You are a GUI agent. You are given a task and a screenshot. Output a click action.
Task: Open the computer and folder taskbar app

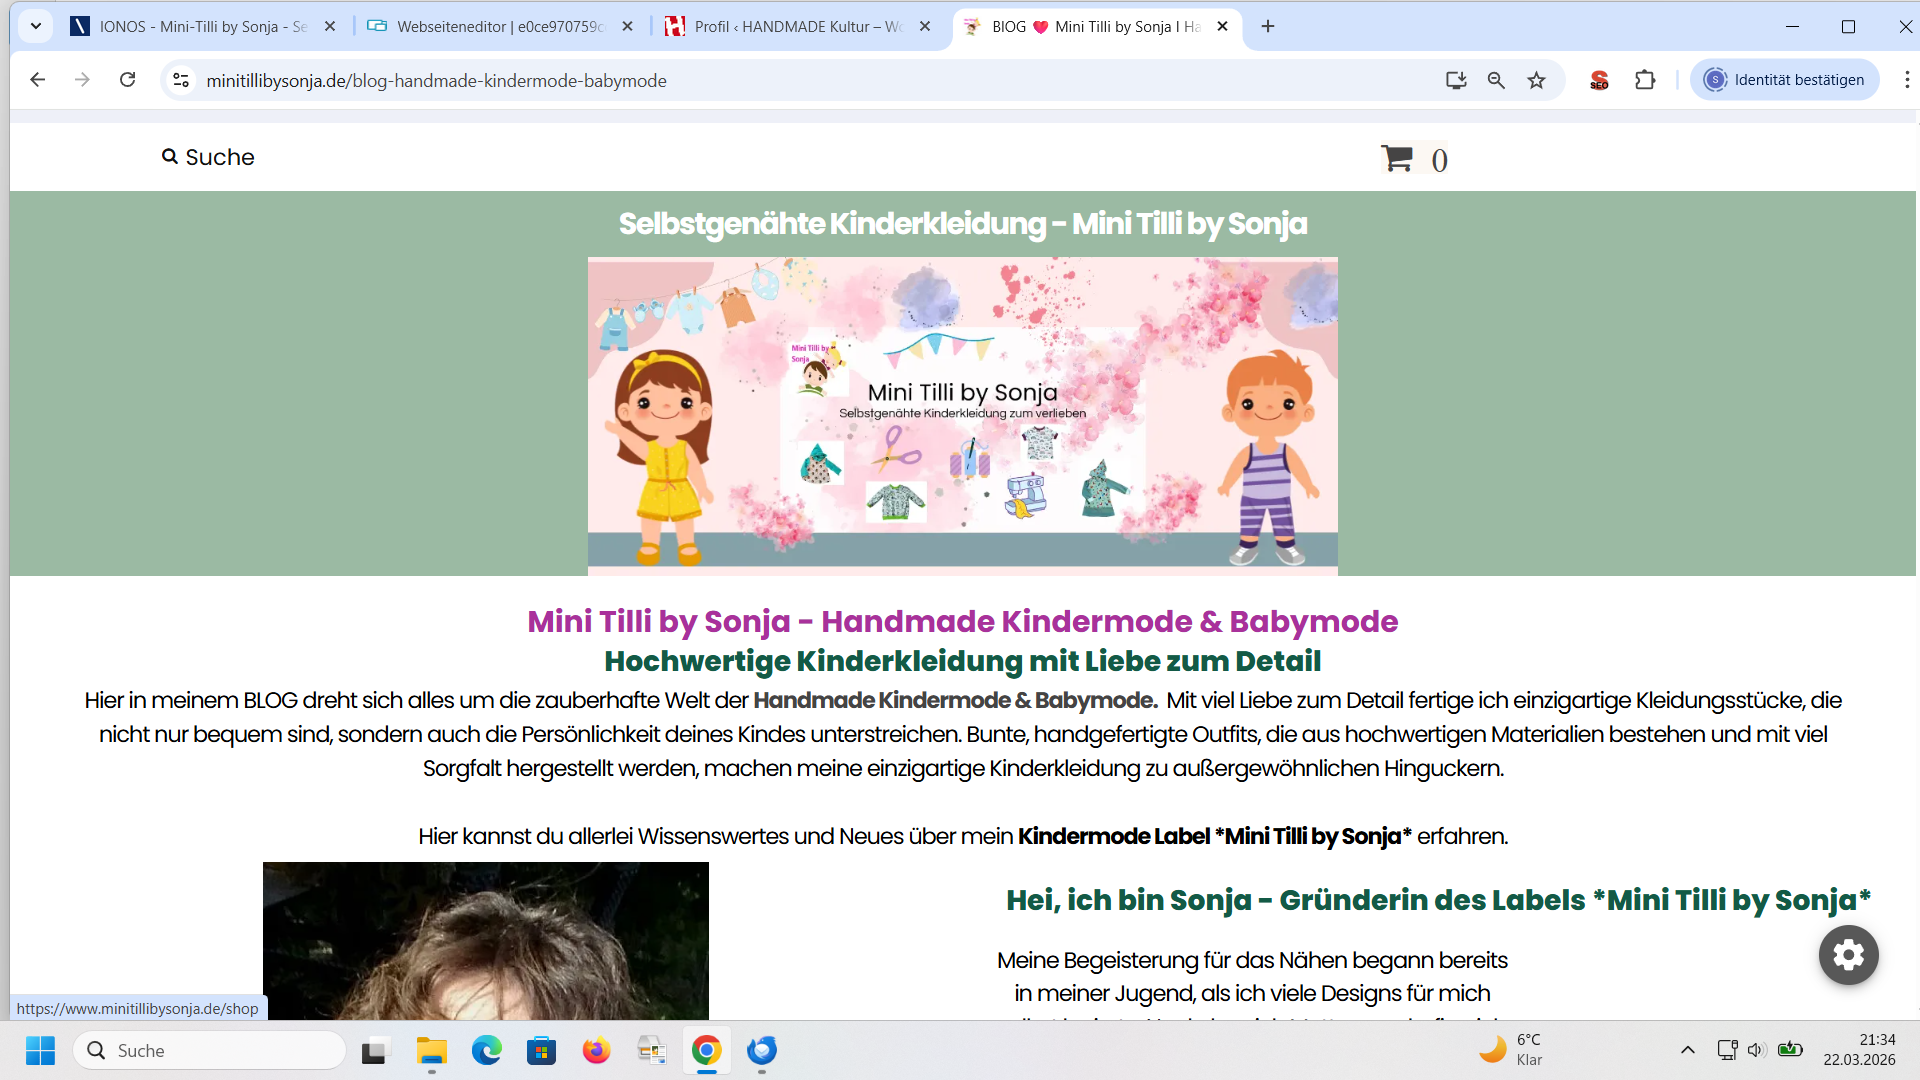point(652,1051)
